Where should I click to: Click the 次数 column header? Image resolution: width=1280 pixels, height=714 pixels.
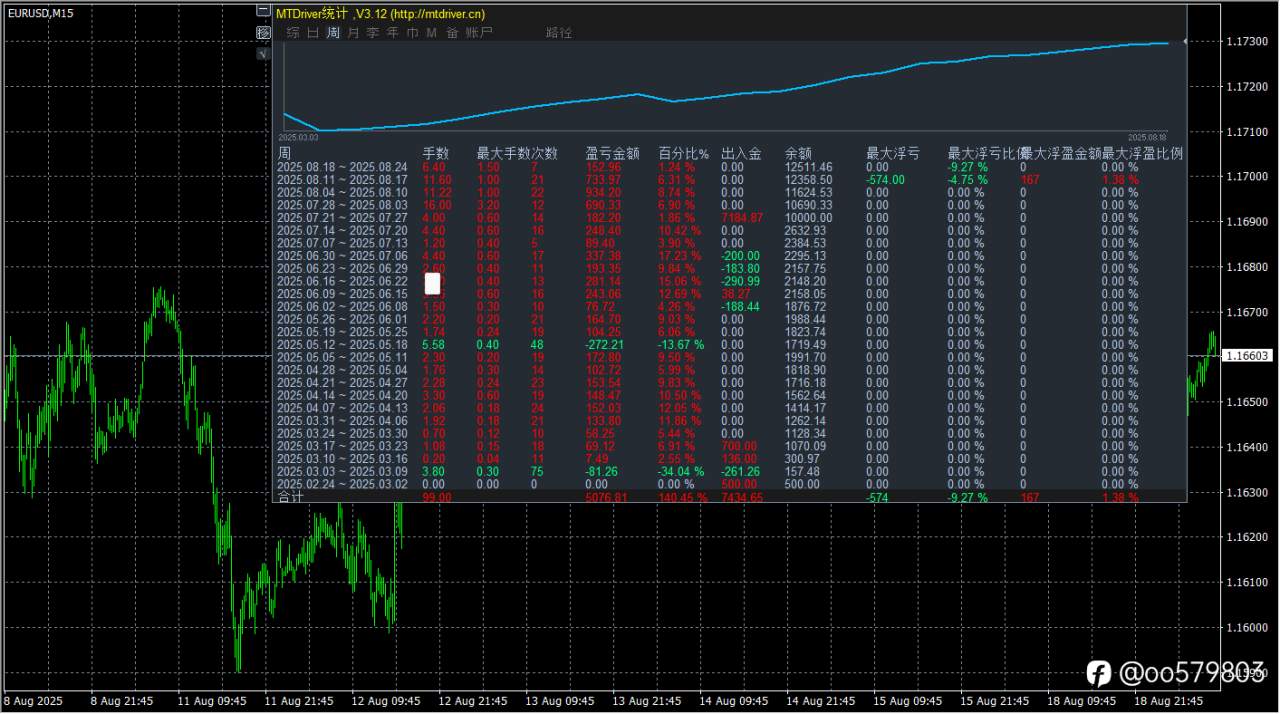pos(545,154)
